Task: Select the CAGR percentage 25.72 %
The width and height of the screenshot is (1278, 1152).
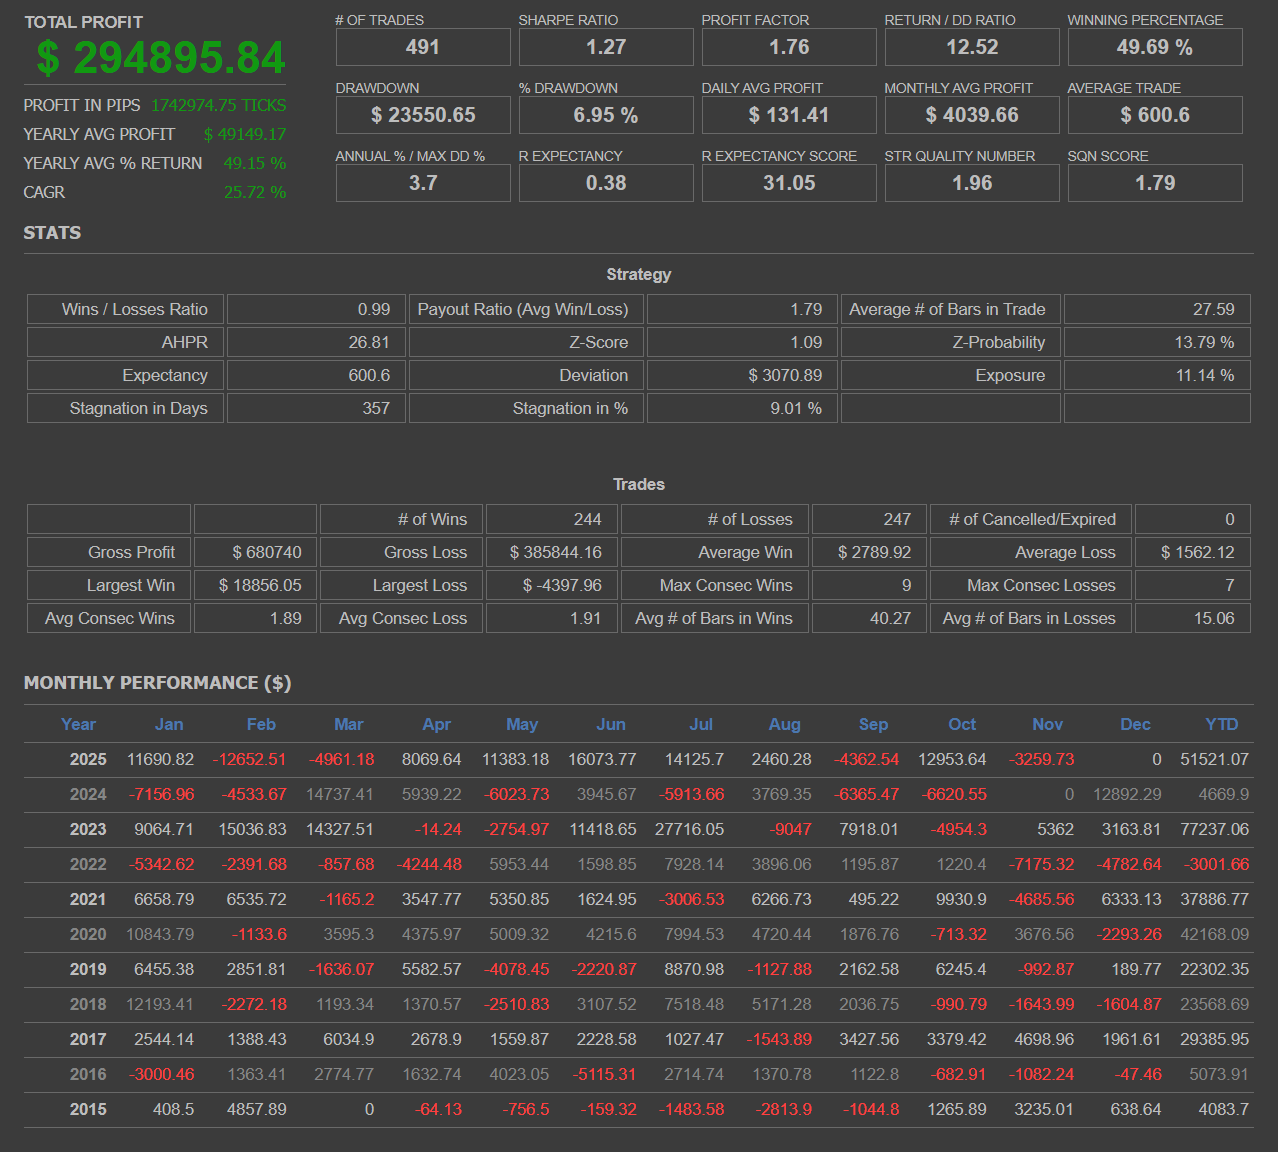Action: [255, 192]
